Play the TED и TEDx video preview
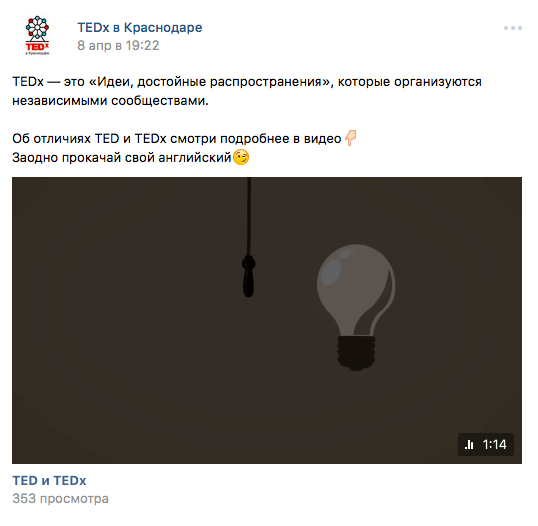 tap(267, 320)
